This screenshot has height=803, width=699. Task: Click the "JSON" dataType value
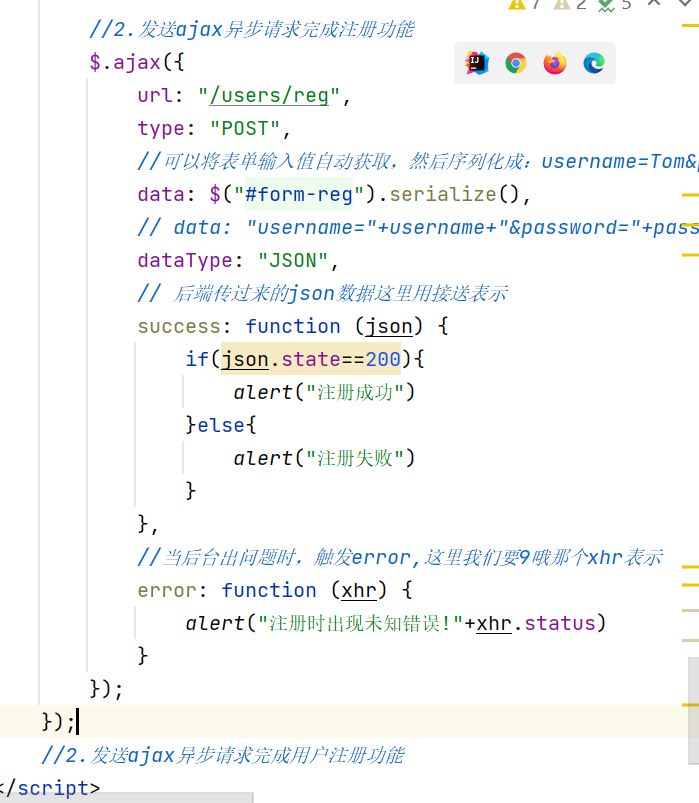coord(293,261)
